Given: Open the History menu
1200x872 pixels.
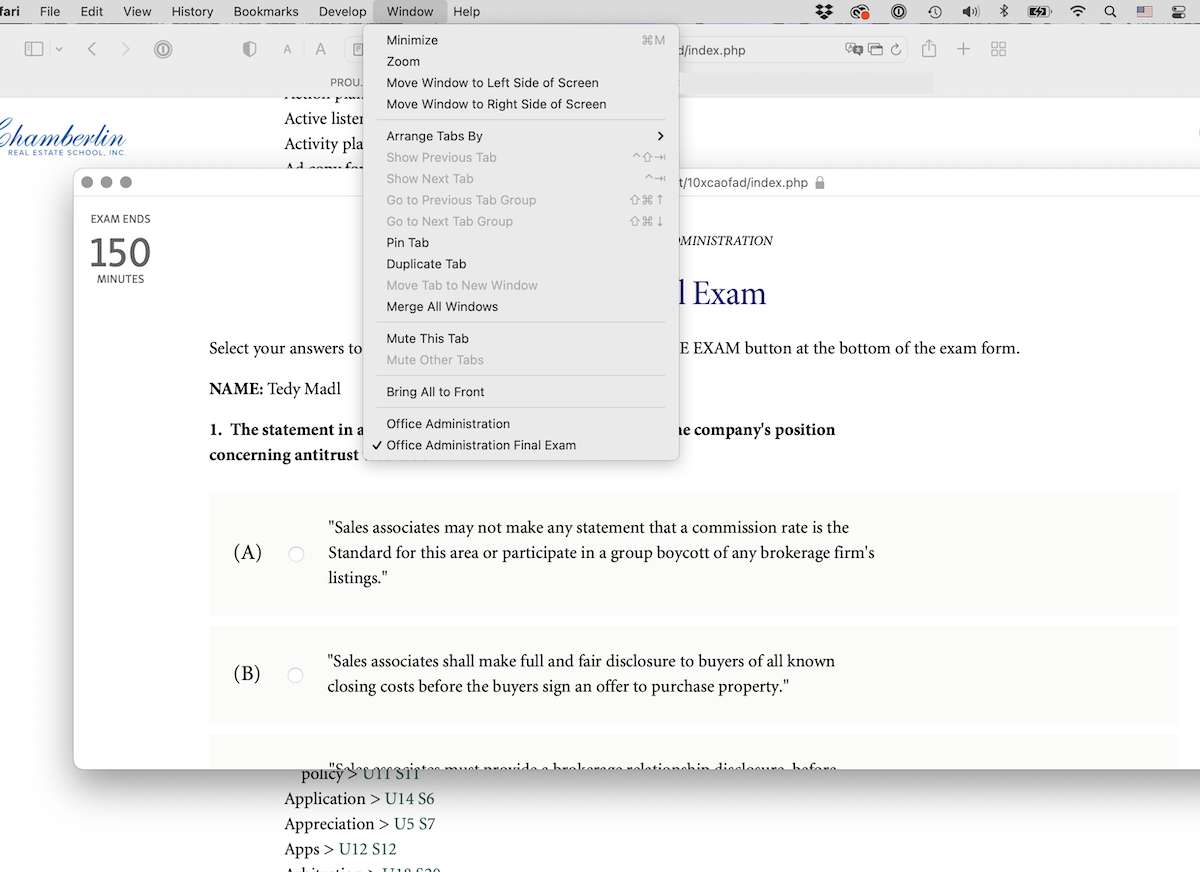Looking at the screenshot, I should [x=192, y=12].
